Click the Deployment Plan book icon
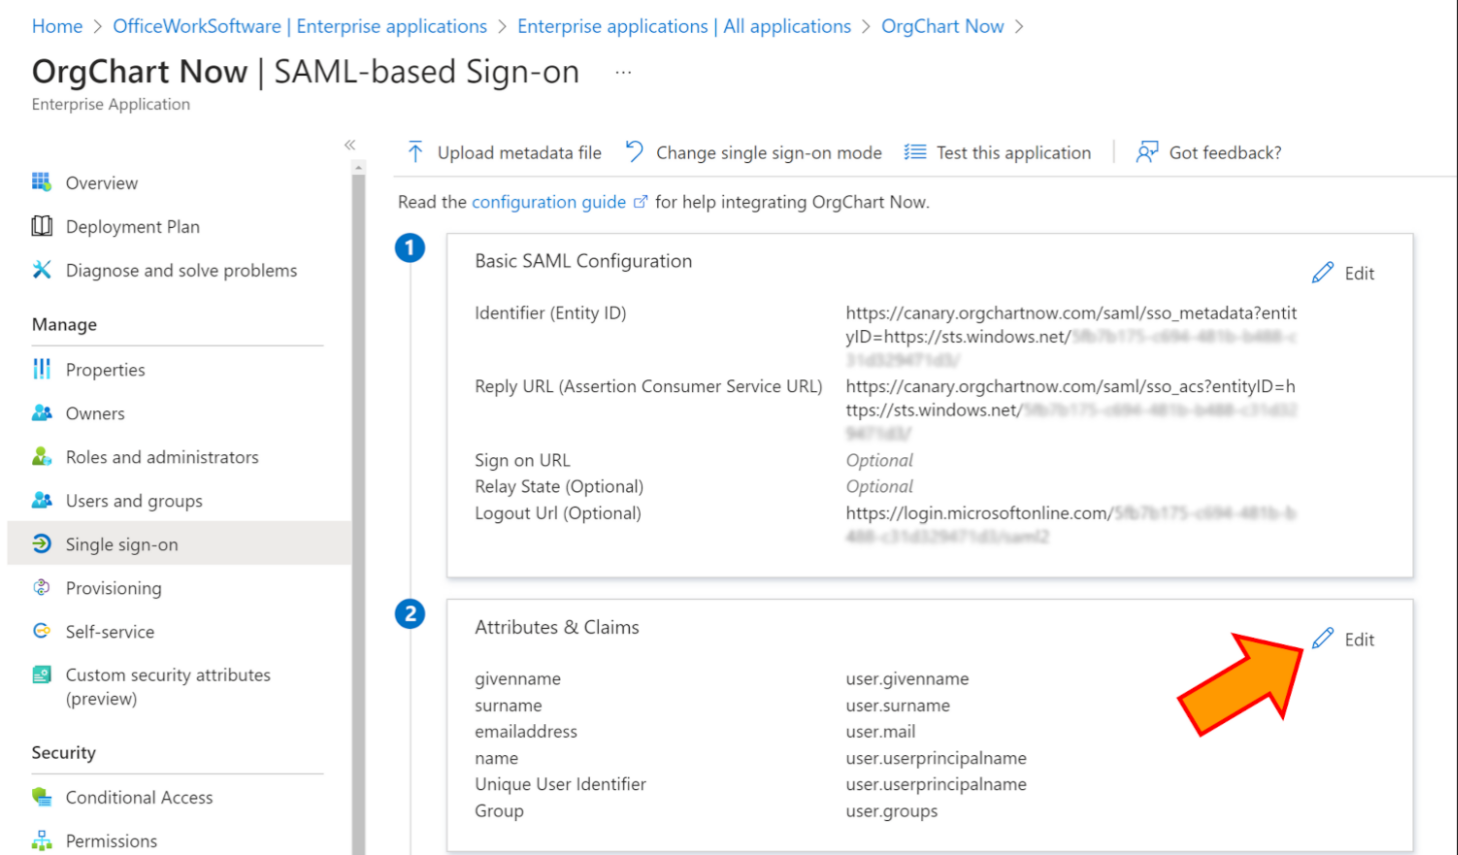This screenshot has width=1458, height=855. pos(41,226)
